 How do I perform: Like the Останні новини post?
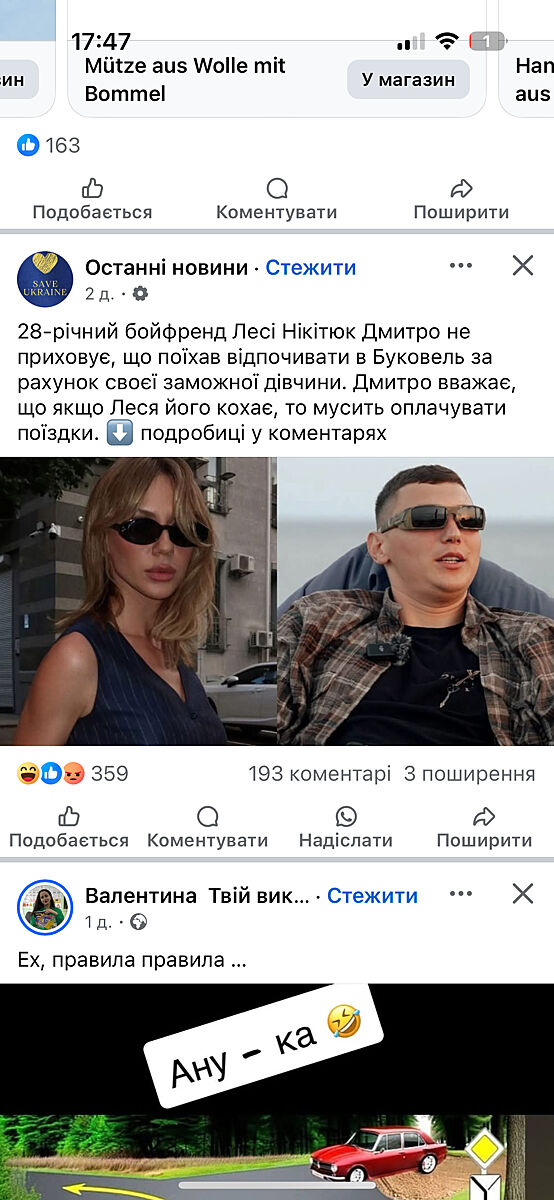69,828
